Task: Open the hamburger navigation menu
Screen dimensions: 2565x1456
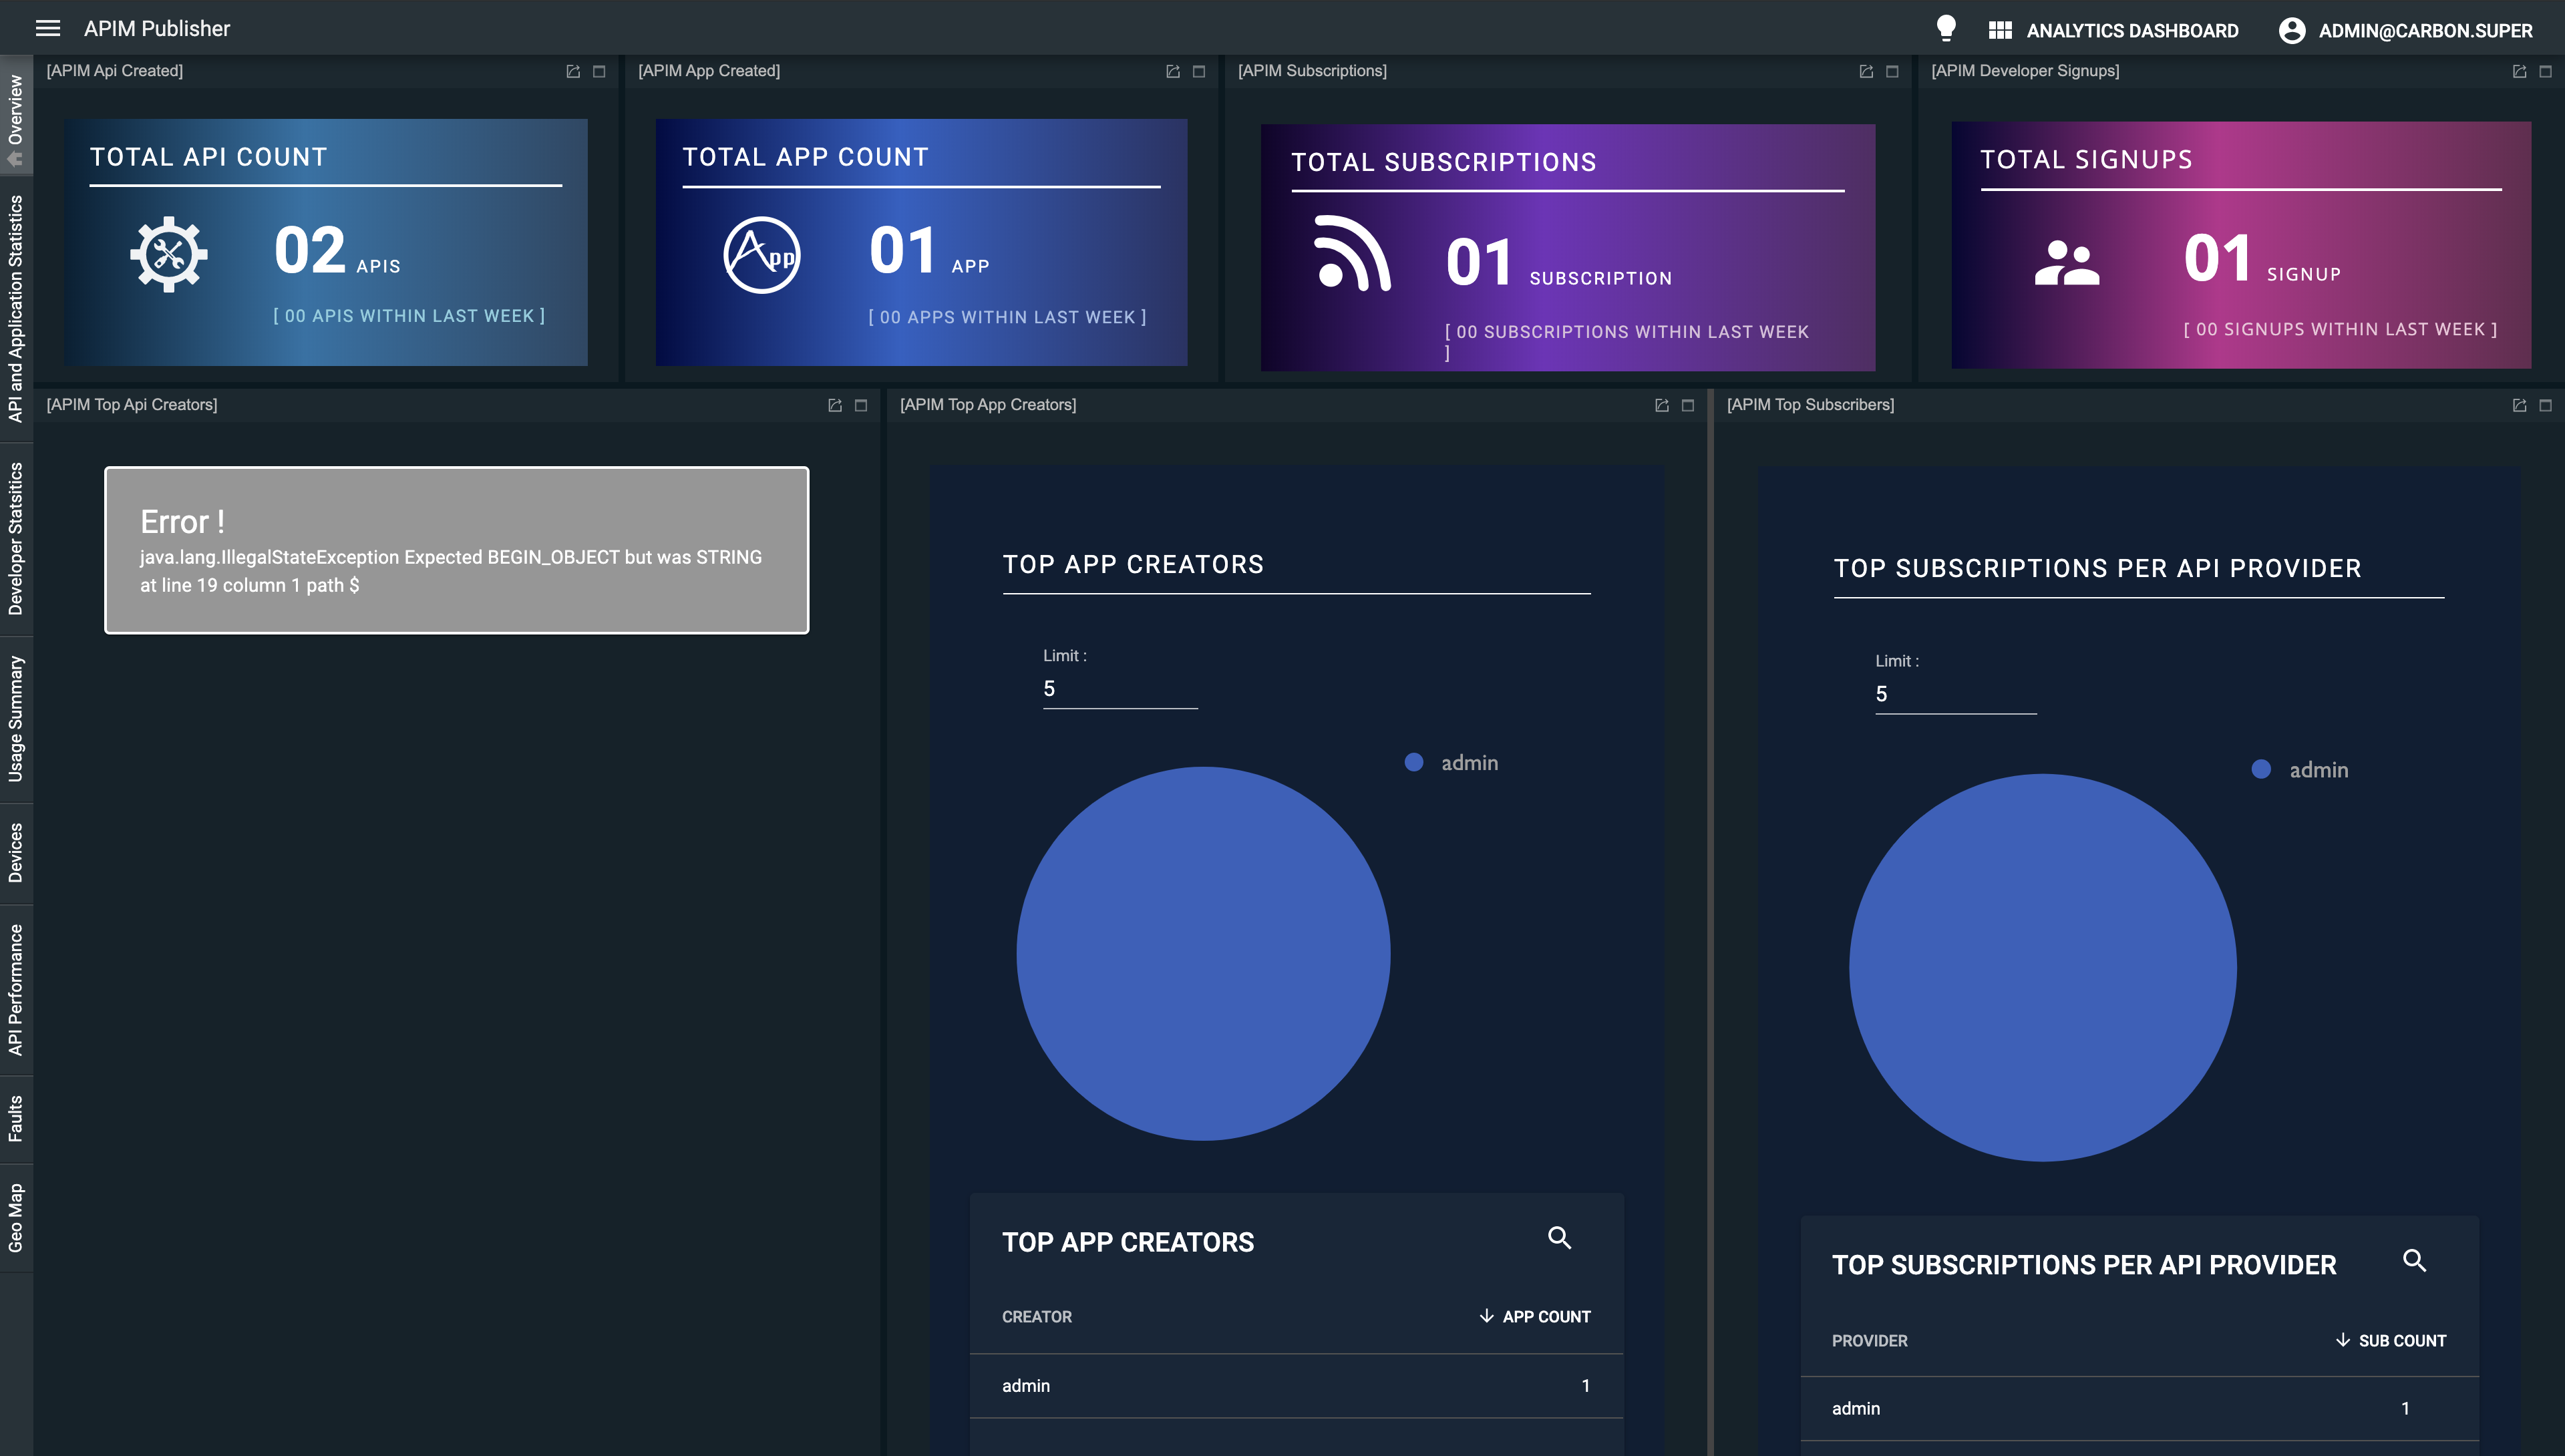Action: [x=49, y=28]
